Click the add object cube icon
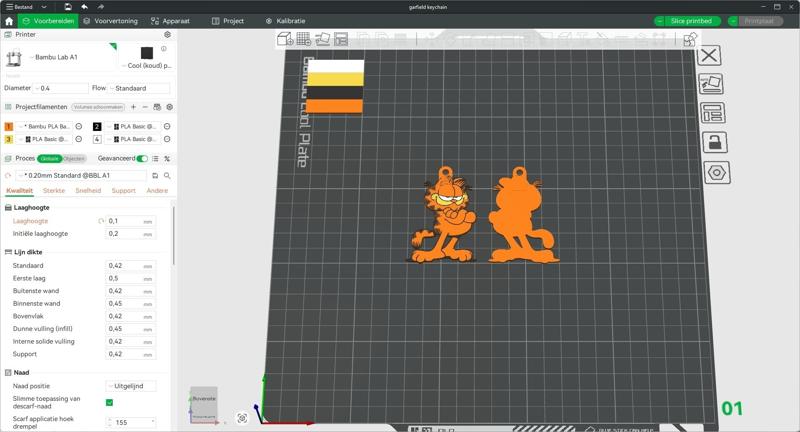Viewport: 800px width, 432px height. coord(285,39)
